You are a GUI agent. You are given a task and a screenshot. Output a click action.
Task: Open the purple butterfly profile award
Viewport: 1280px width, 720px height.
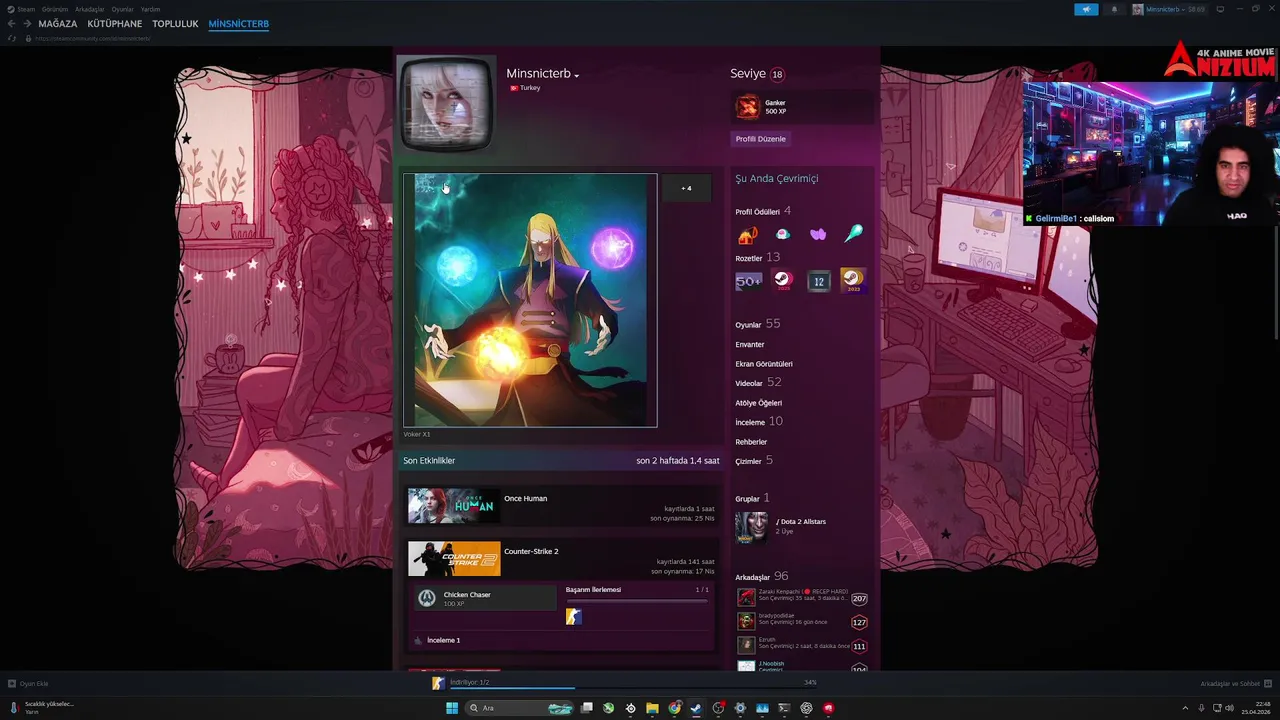pos(818,235)
